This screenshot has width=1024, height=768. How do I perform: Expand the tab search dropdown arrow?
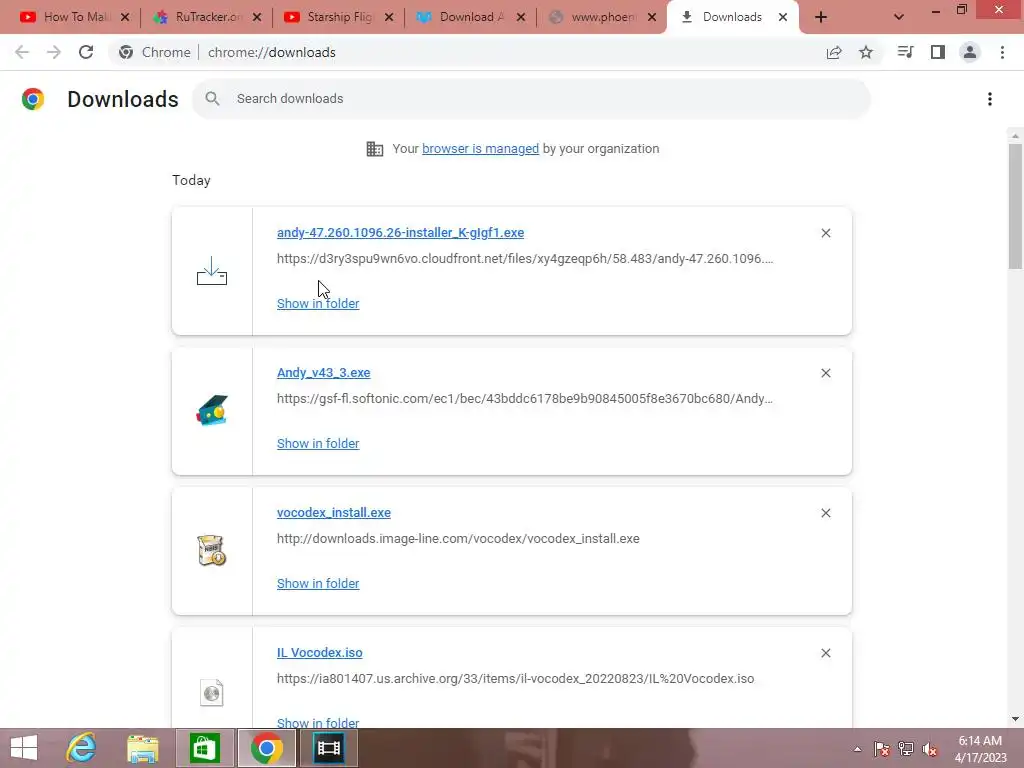click(899, 17)
